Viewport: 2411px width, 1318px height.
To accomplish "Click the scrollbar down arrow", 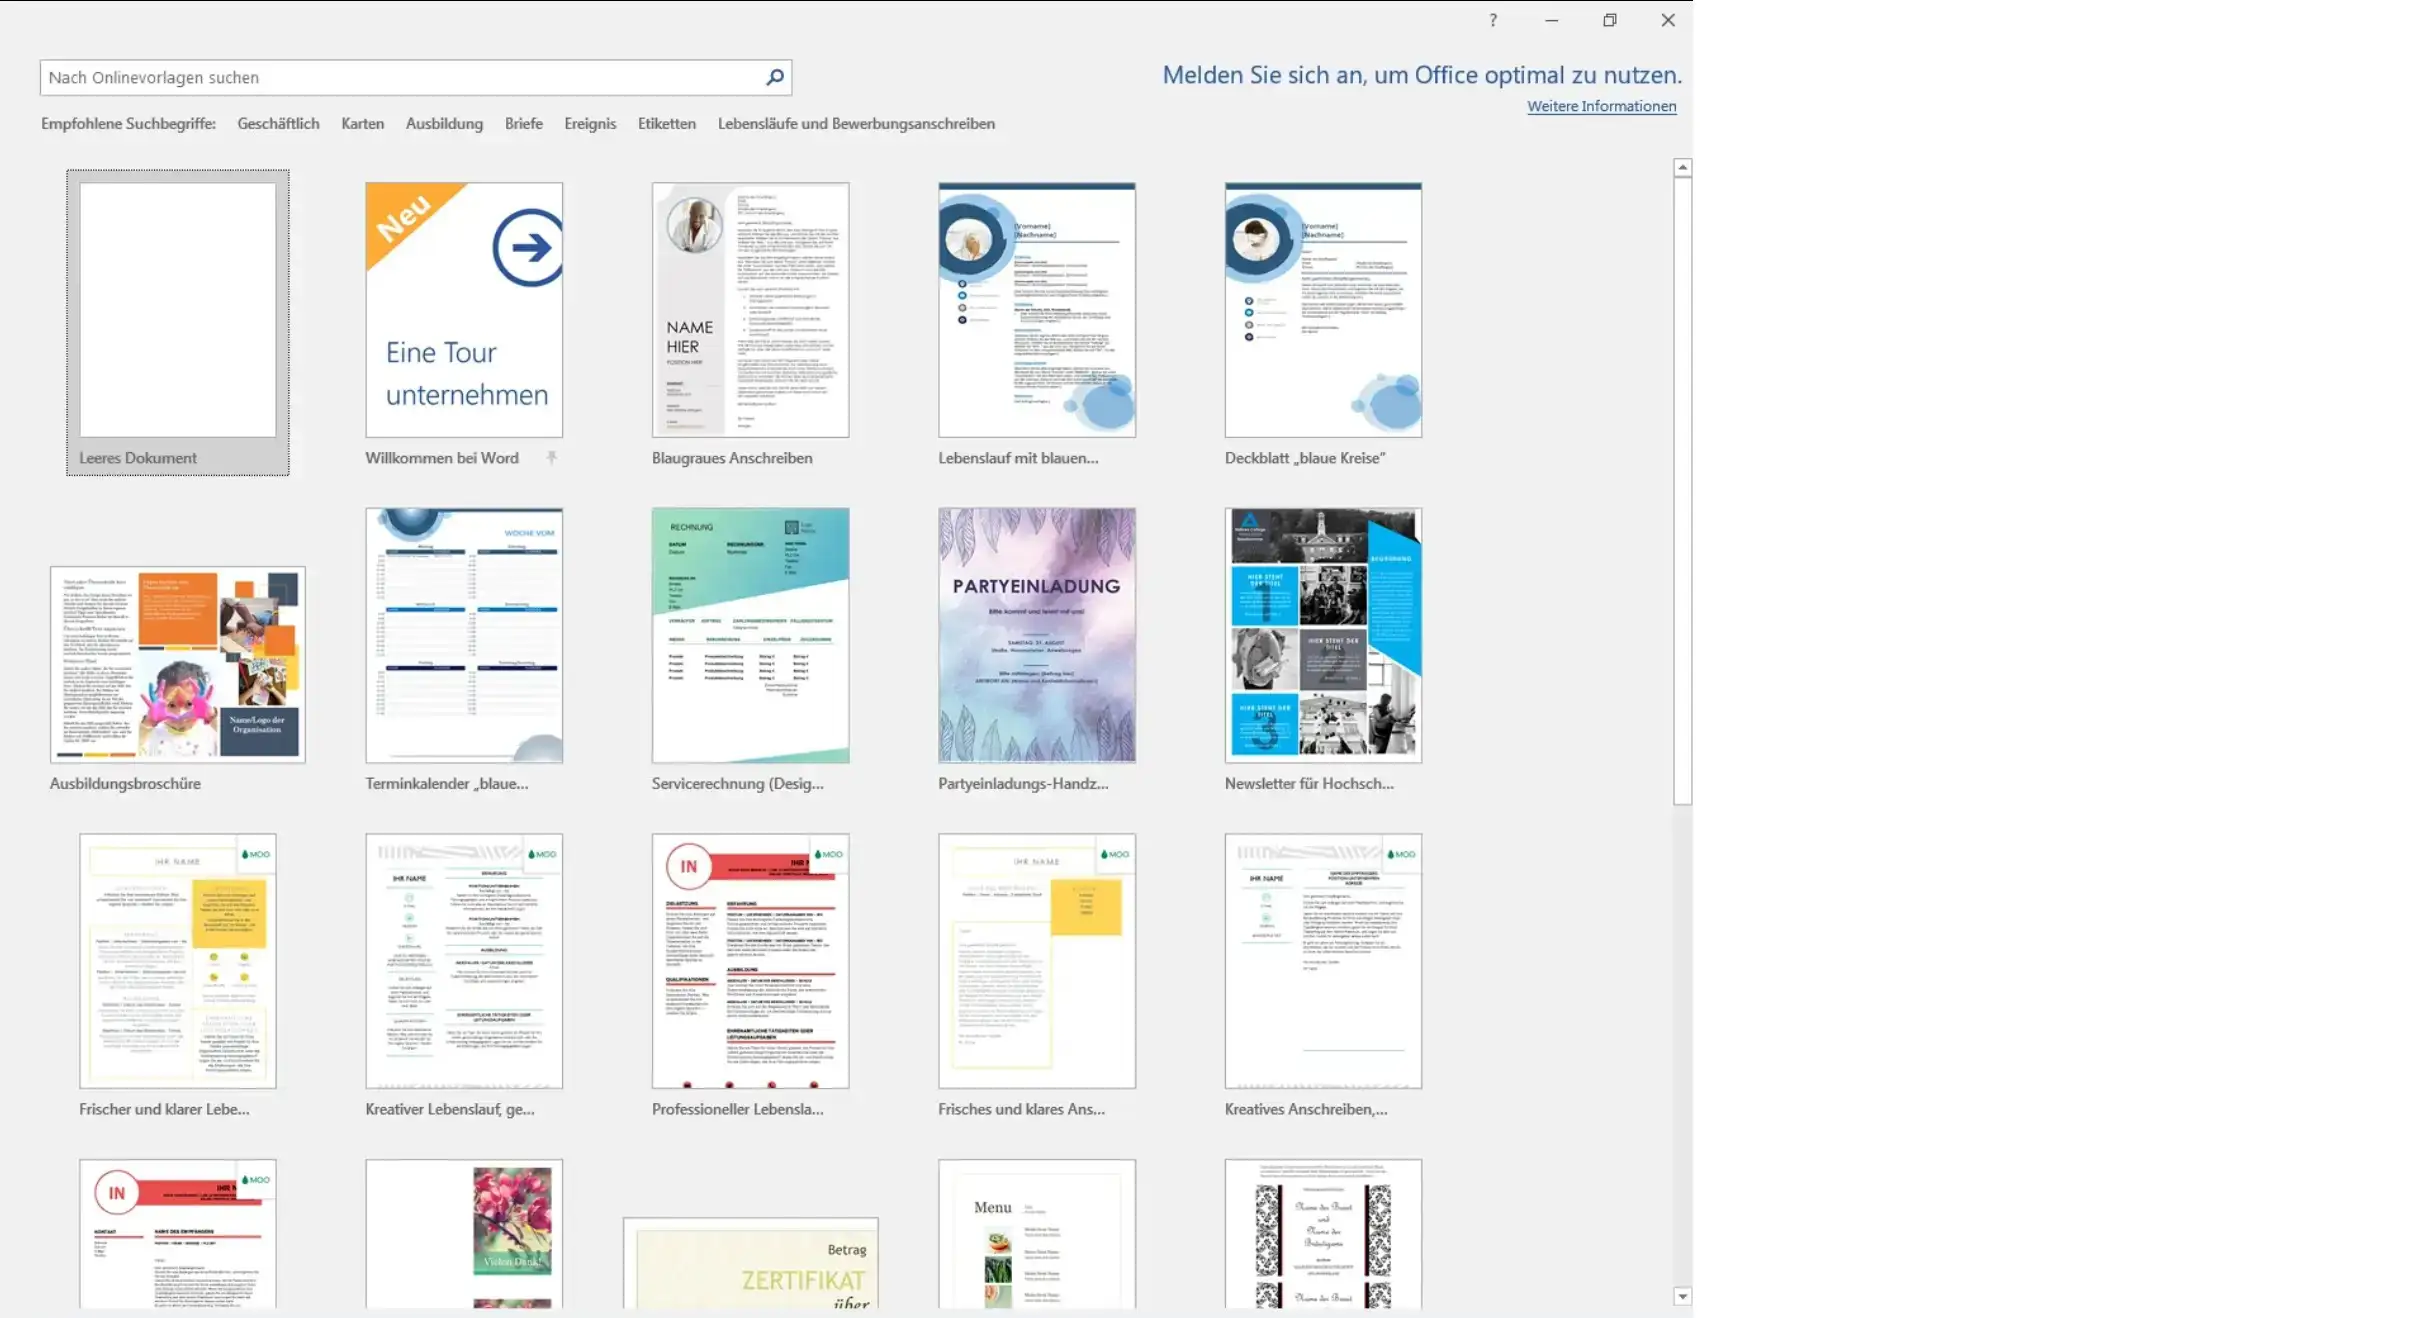I will click(1682, 1296).
